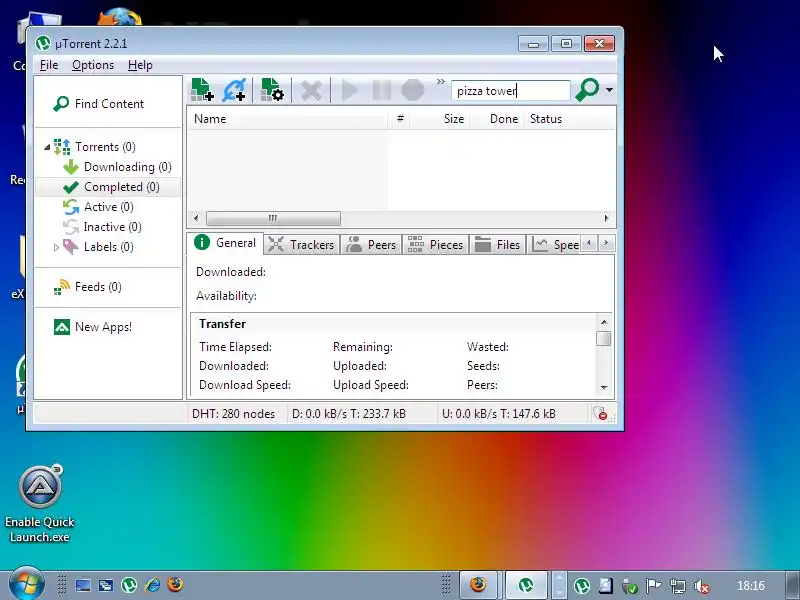
Task: Click the Firefox quick launch icon
Action: (x=176, y=585)
